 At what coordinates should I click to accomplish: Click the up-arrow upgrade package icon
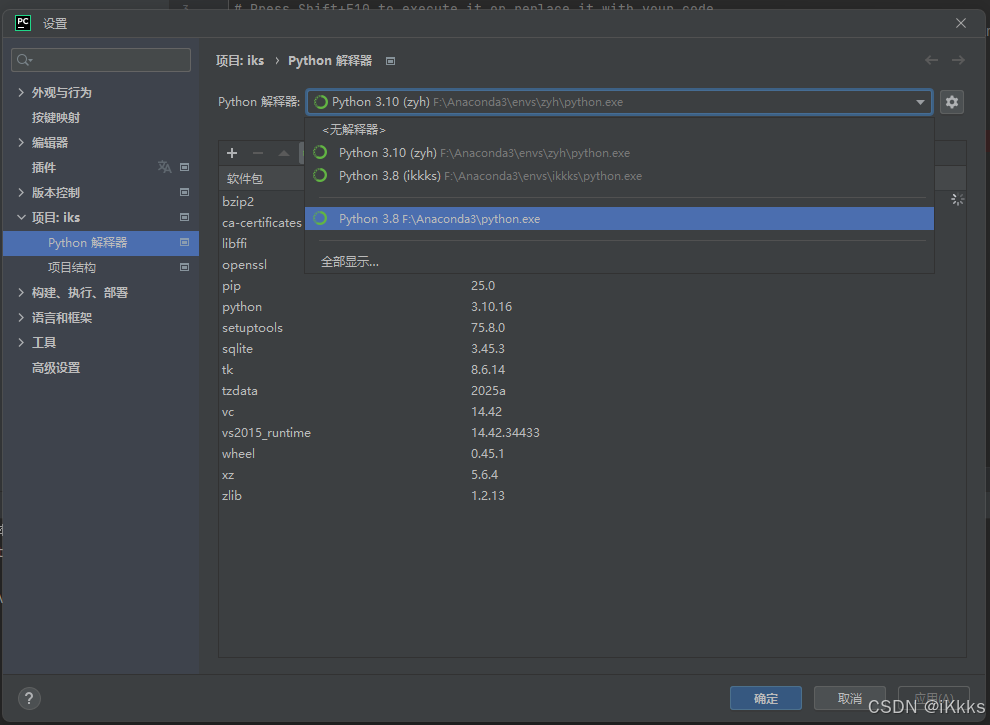pos(284,153)
